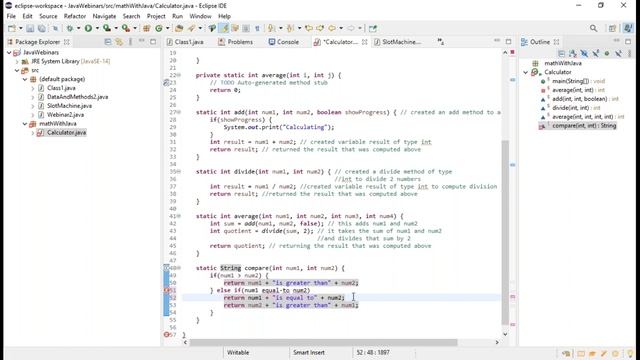640x360 pixels.
Task: Create a new Java package via toolbar icon
Action: click(147, 29)
